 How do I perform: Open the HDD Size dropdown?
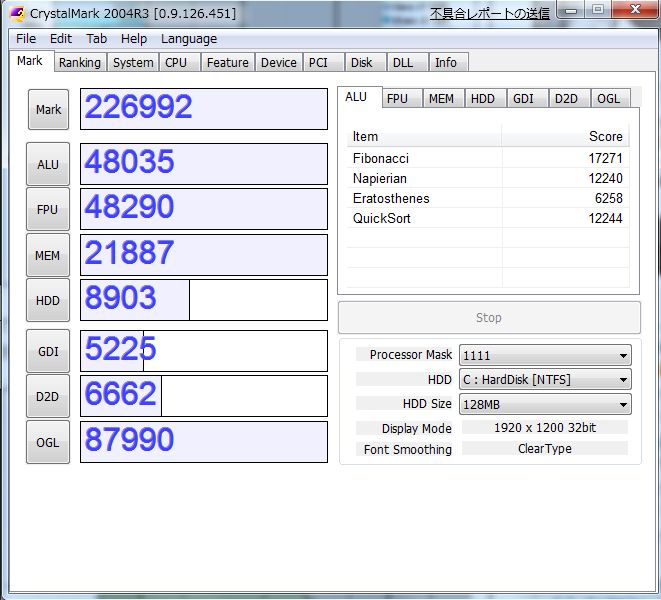pos(544,404)
